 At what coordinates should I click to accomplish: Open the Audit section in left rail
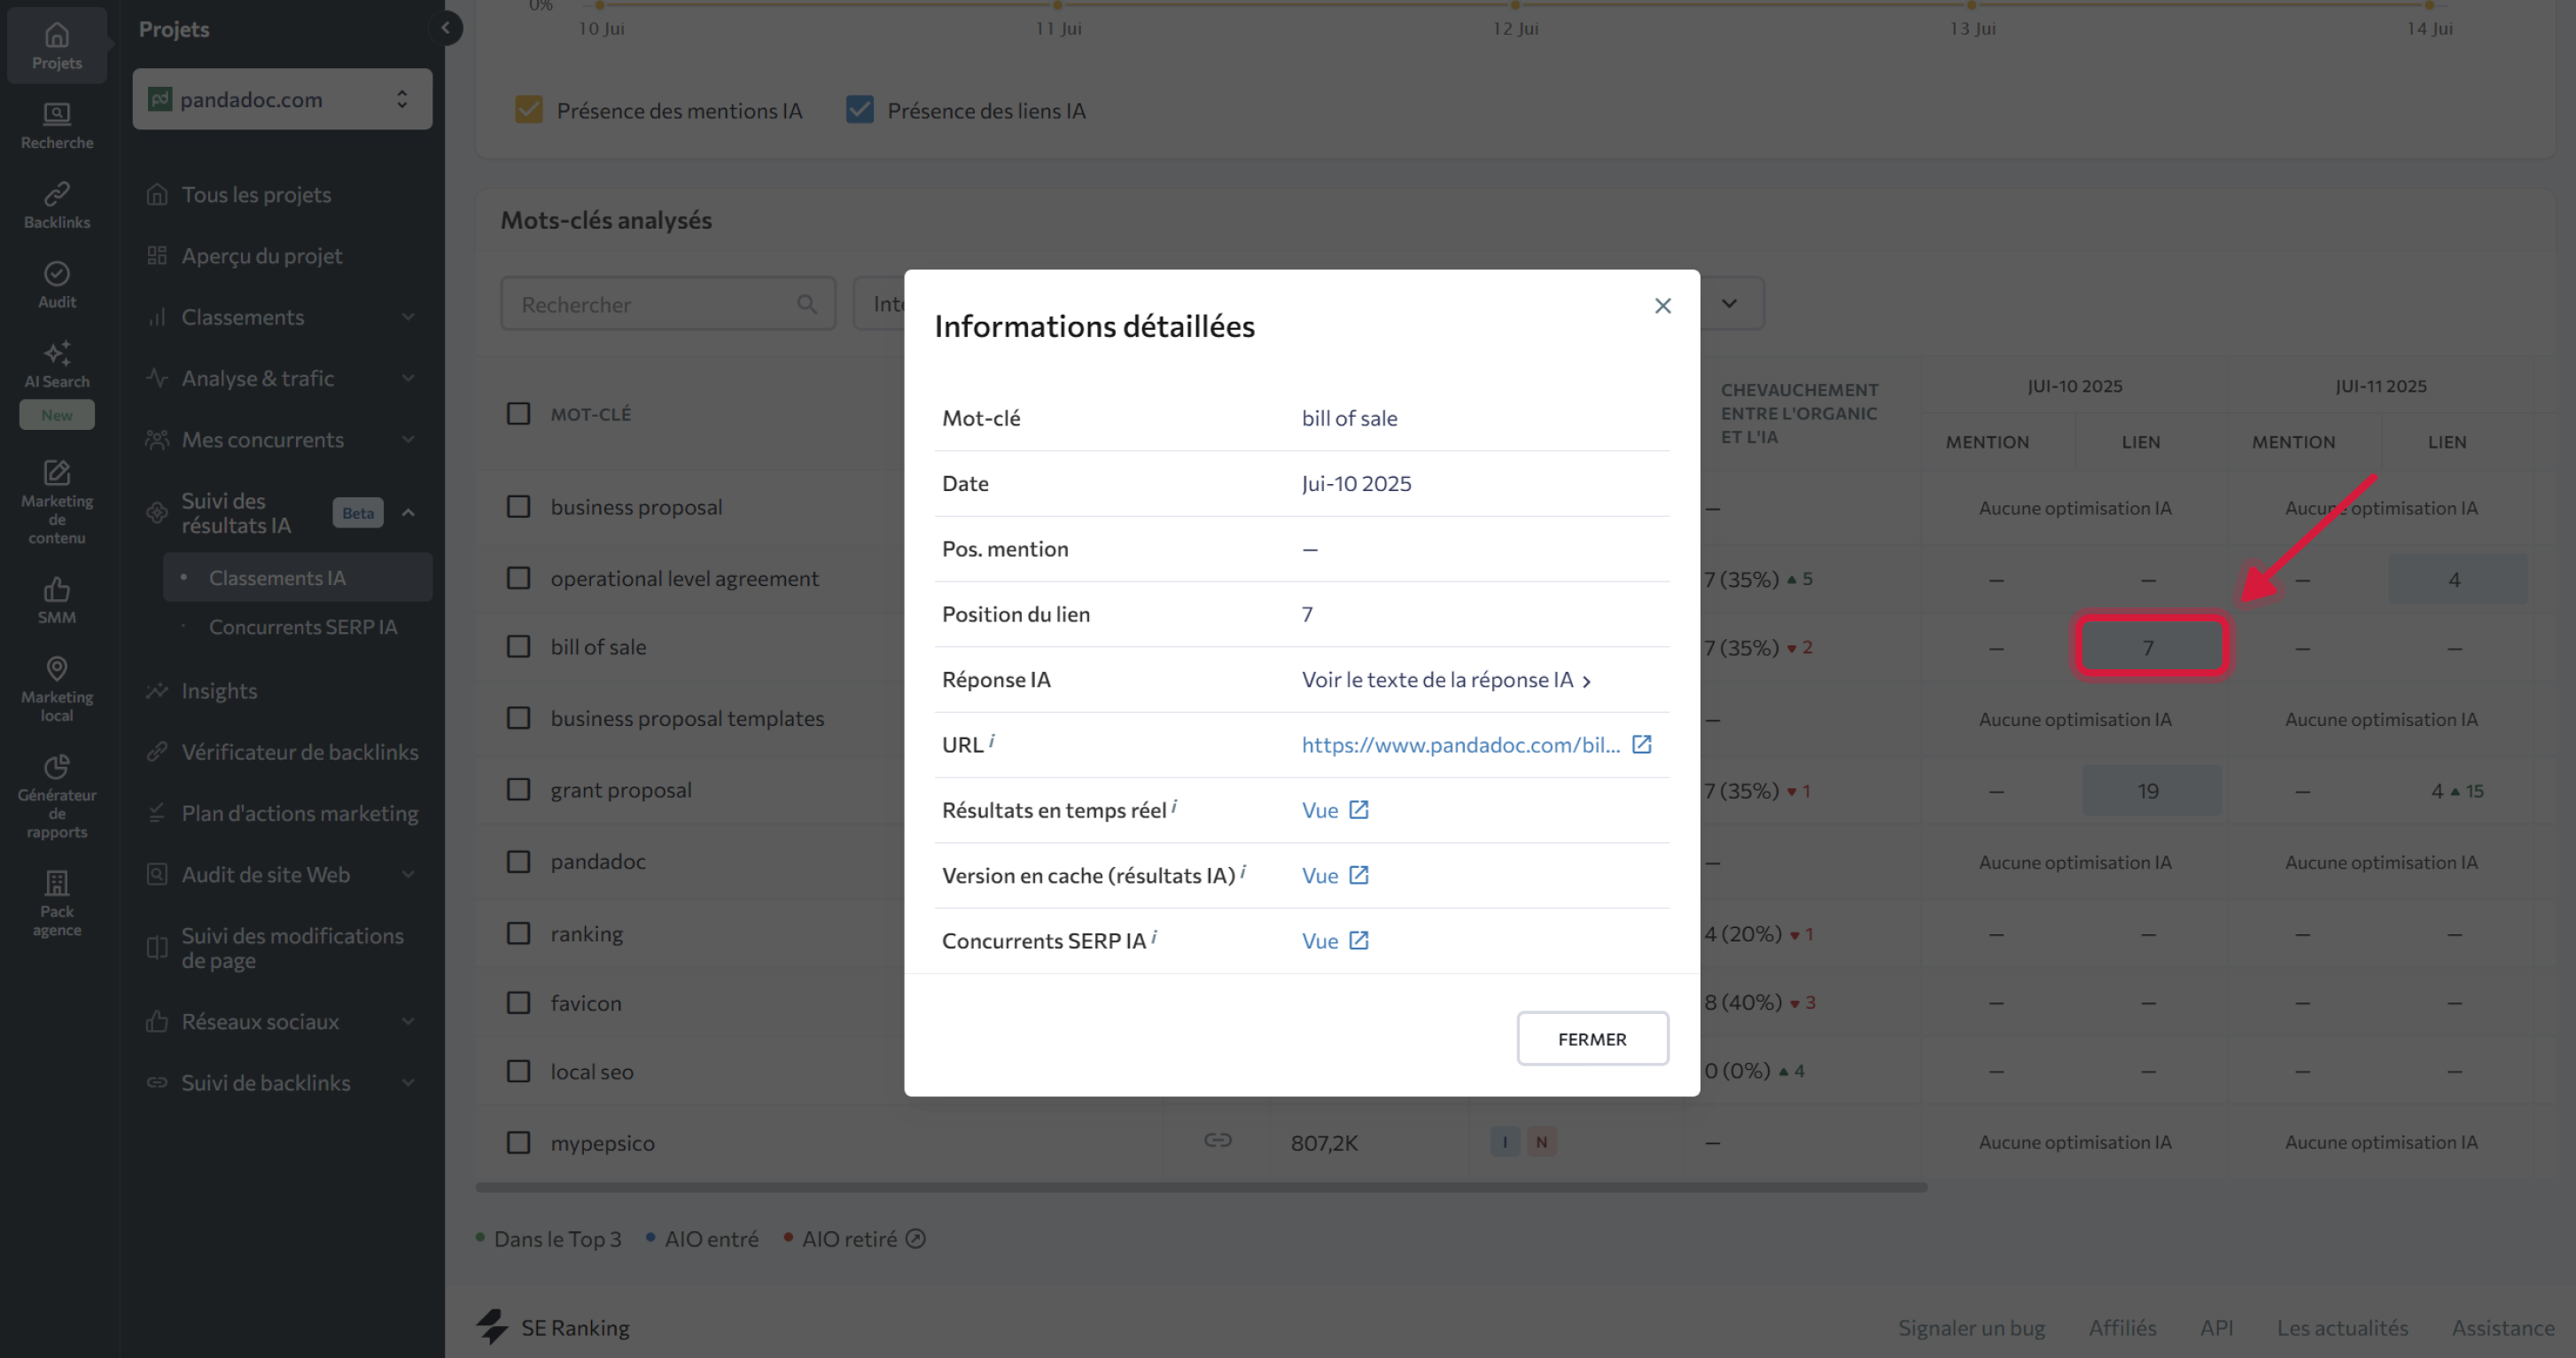[x=57, y=285]
